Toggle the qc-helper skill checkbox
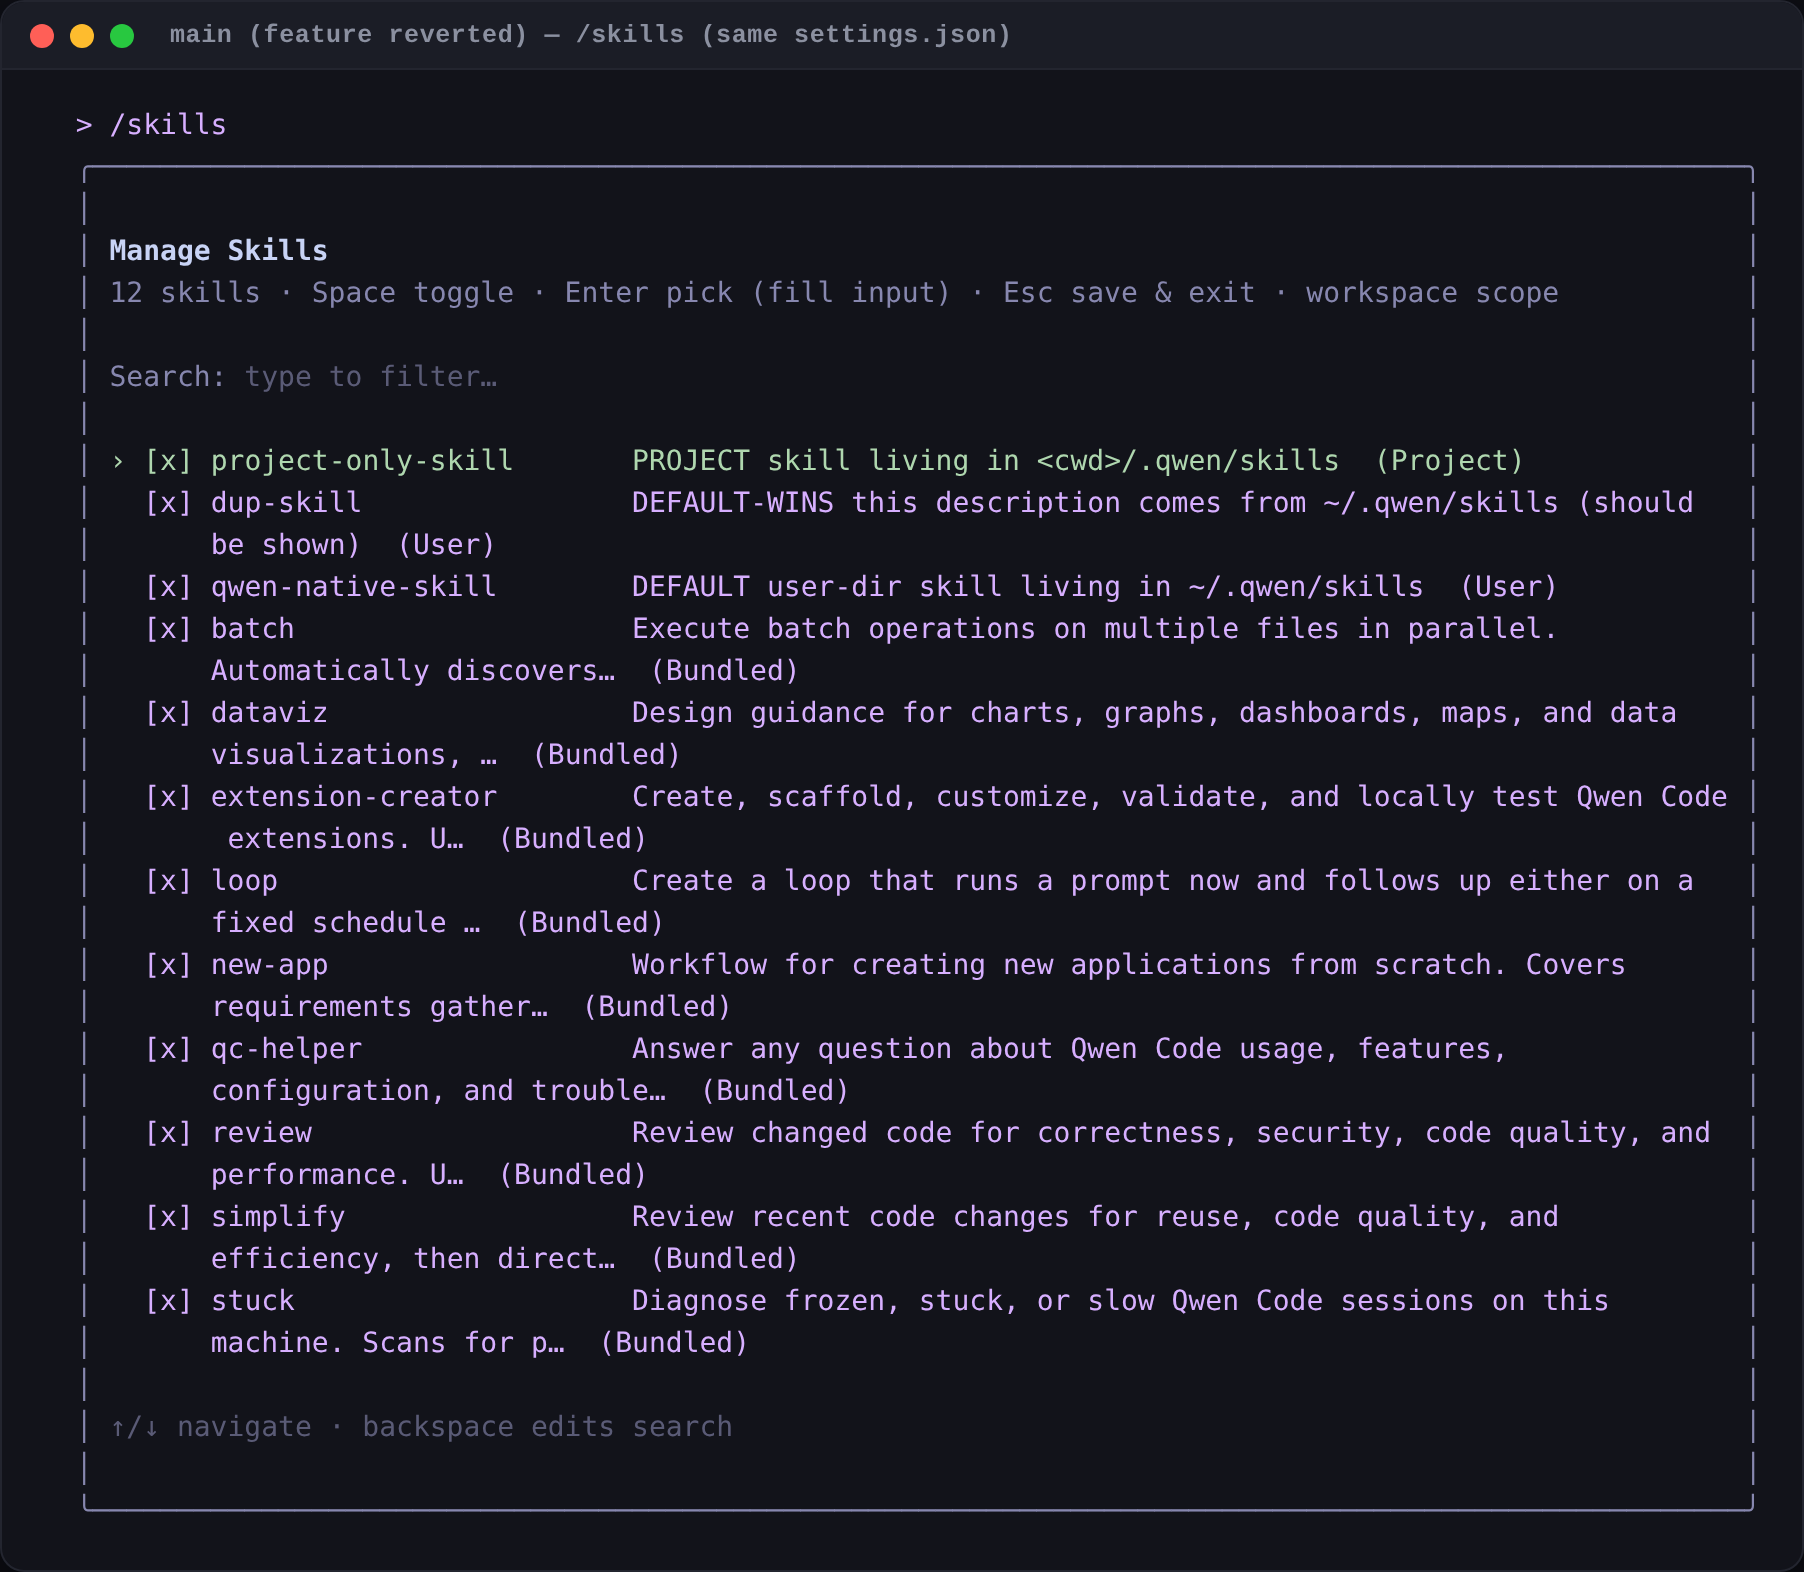The image size is (1804, 1572). coord(168,1049)
